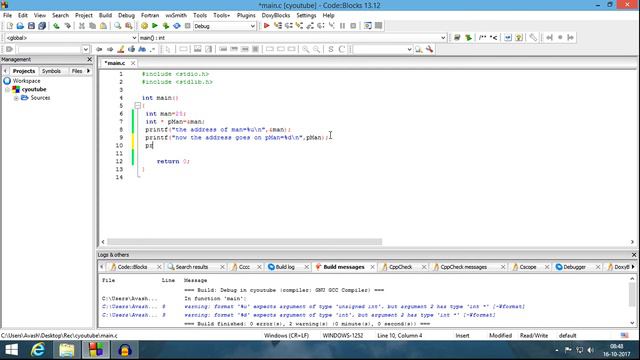This screenshot has height=360, width=640.
Task: Switch to the Build log tab
Action: pos(285,267)
